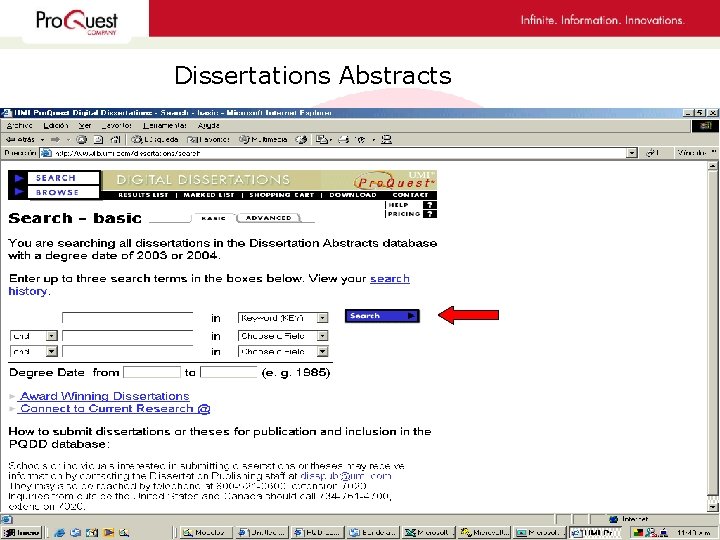Screen dimensions: 720x540
Task: Open the Herramientas menu
Action: tap(165, 125)
